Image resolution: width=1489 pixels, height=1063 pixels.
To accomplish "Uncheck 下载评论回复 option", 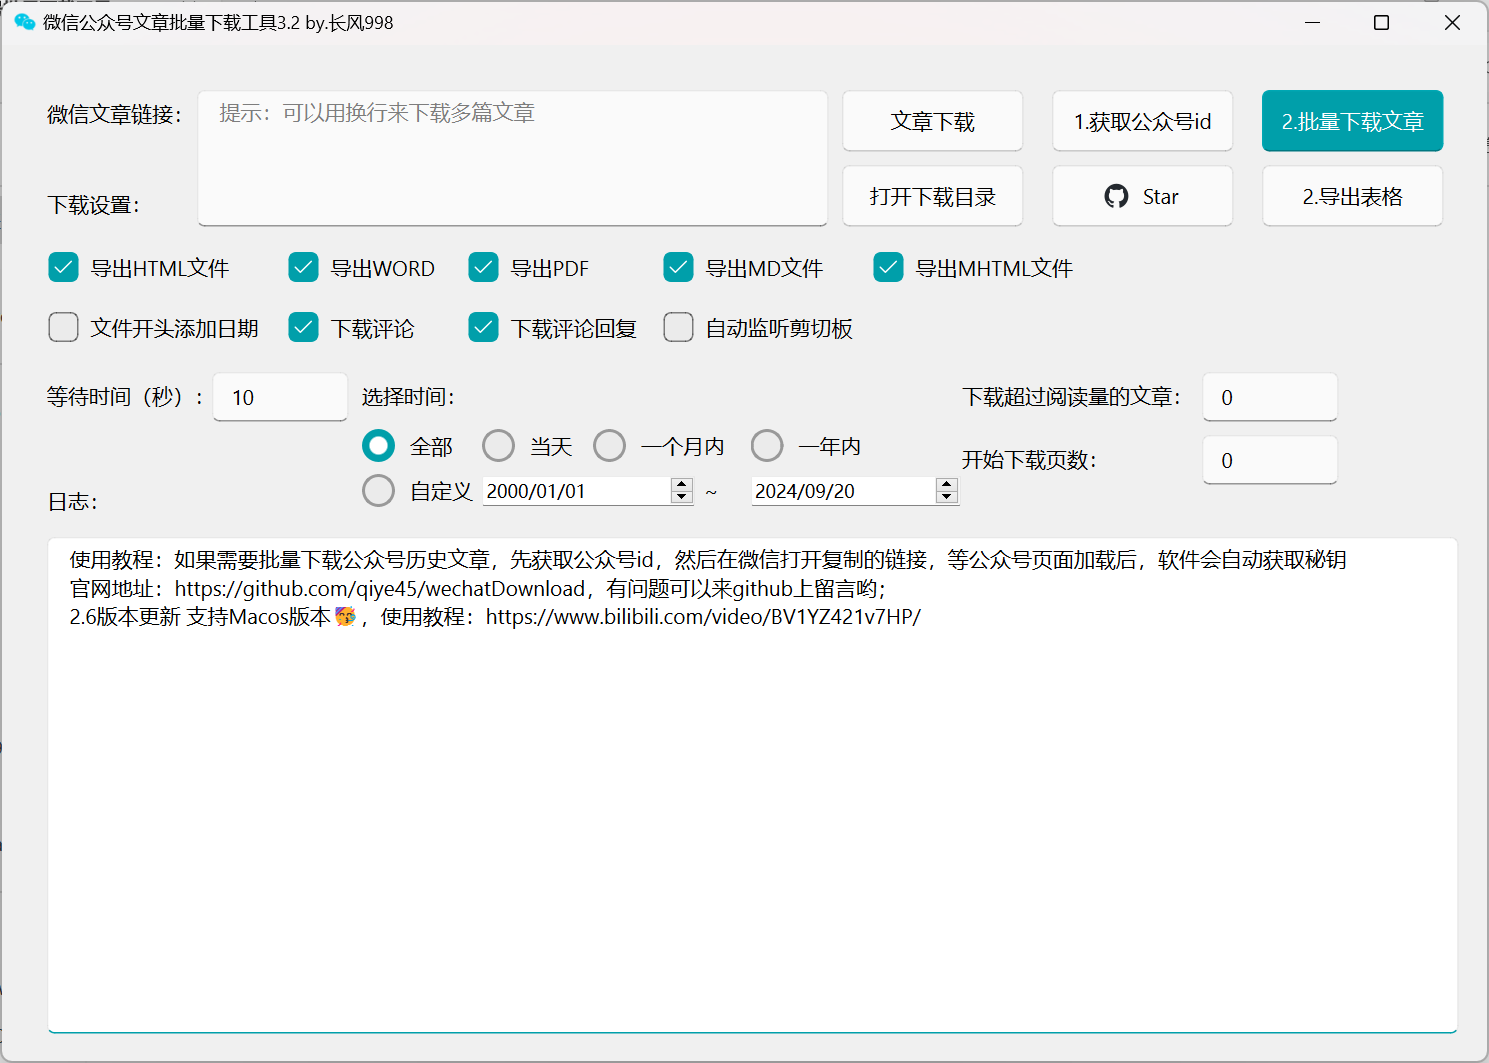I will pos(484,328).
